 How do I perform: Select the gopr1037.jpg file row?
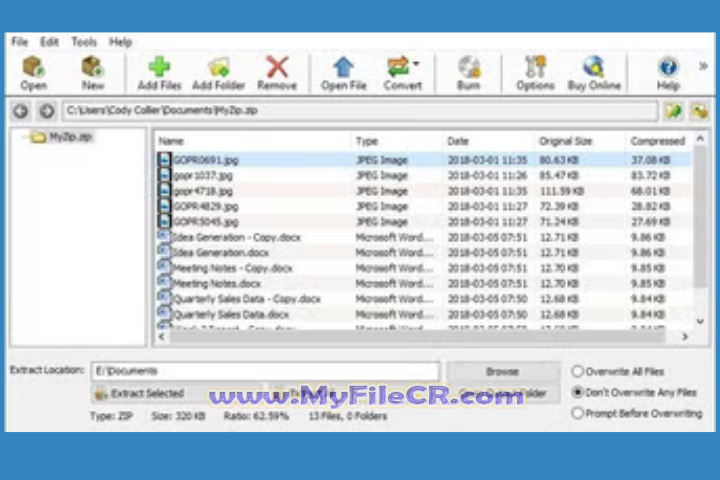(423, 175)
